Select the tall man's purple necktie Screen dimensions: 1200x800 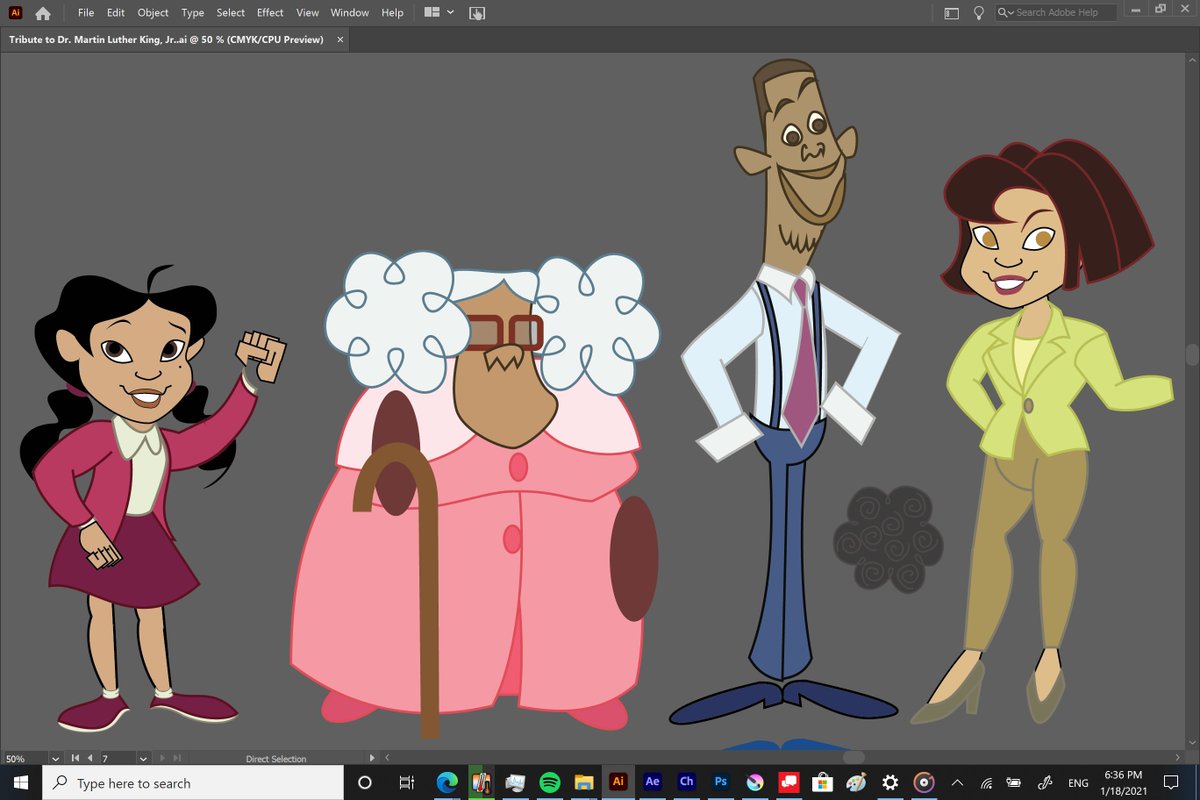point(802,362)
